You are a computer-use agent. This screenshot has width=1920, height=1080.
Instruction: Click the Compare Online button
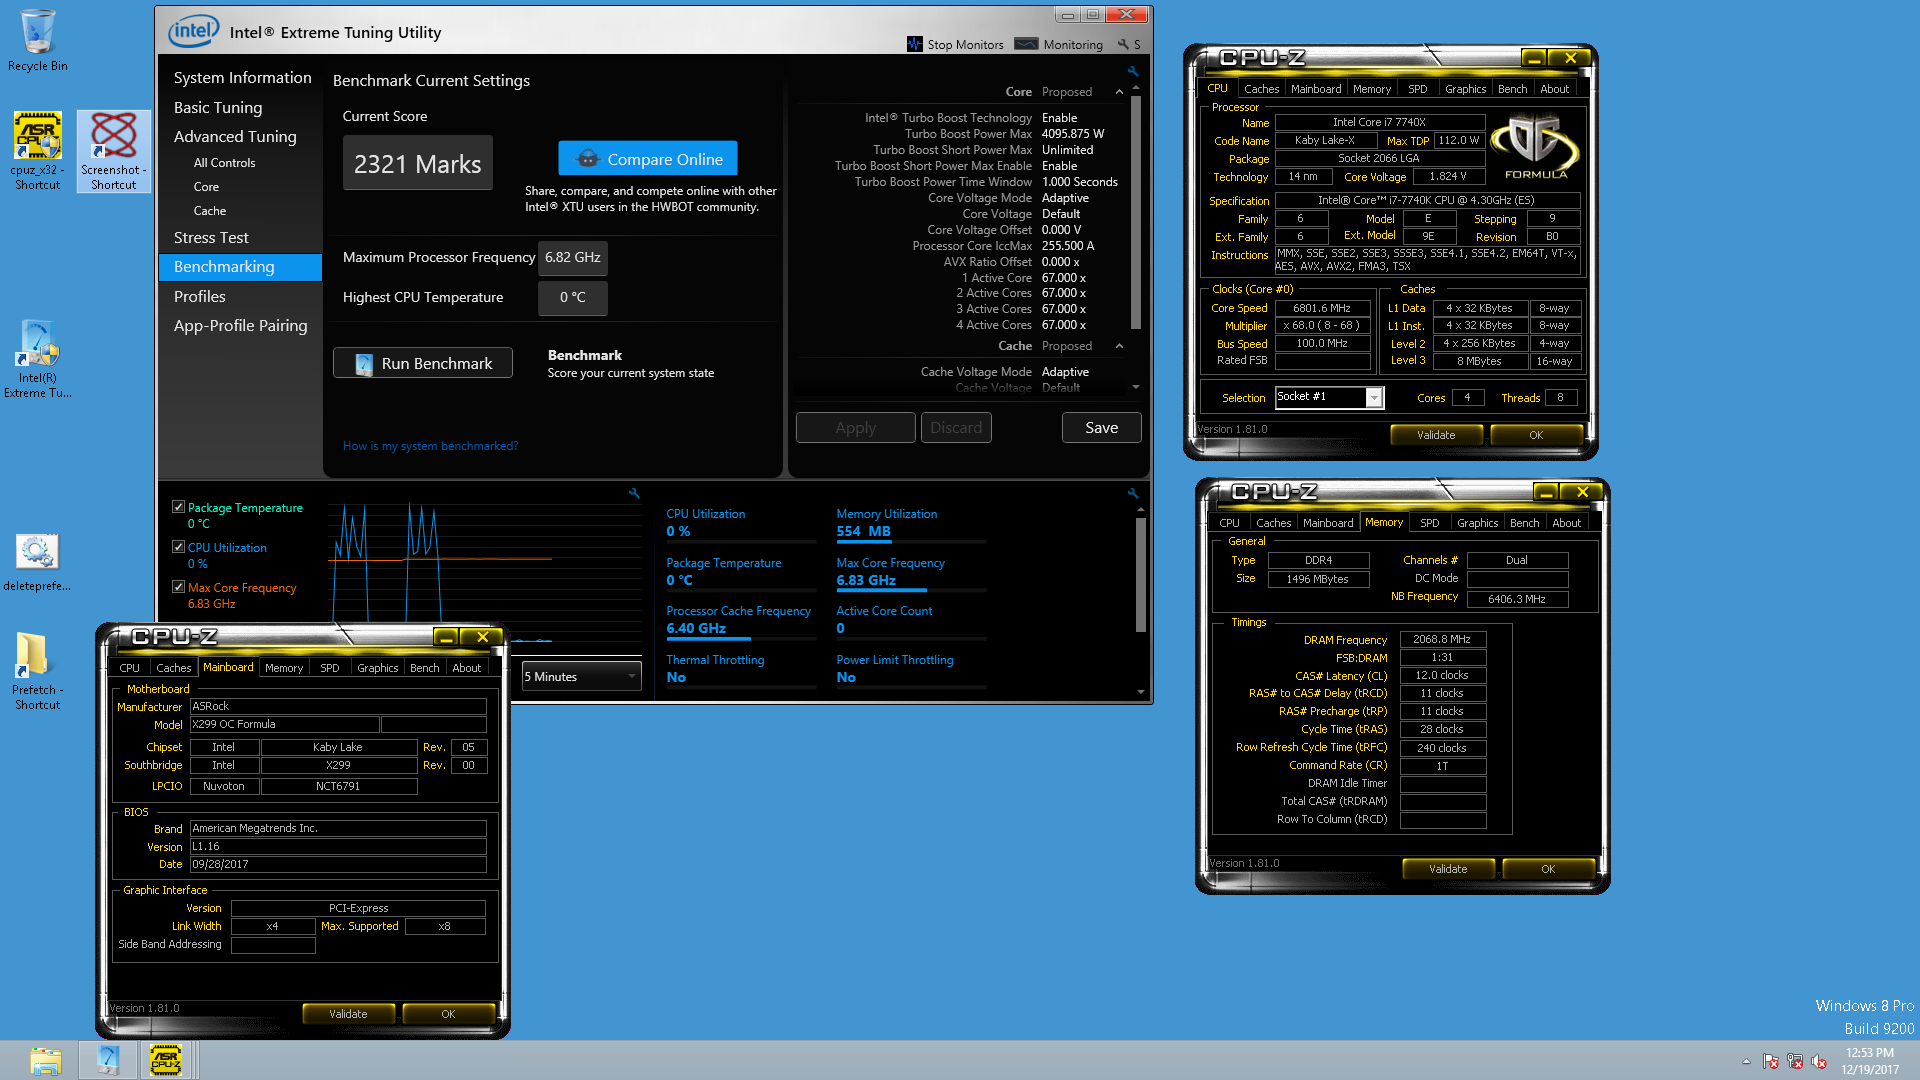[x=648, y=159]
